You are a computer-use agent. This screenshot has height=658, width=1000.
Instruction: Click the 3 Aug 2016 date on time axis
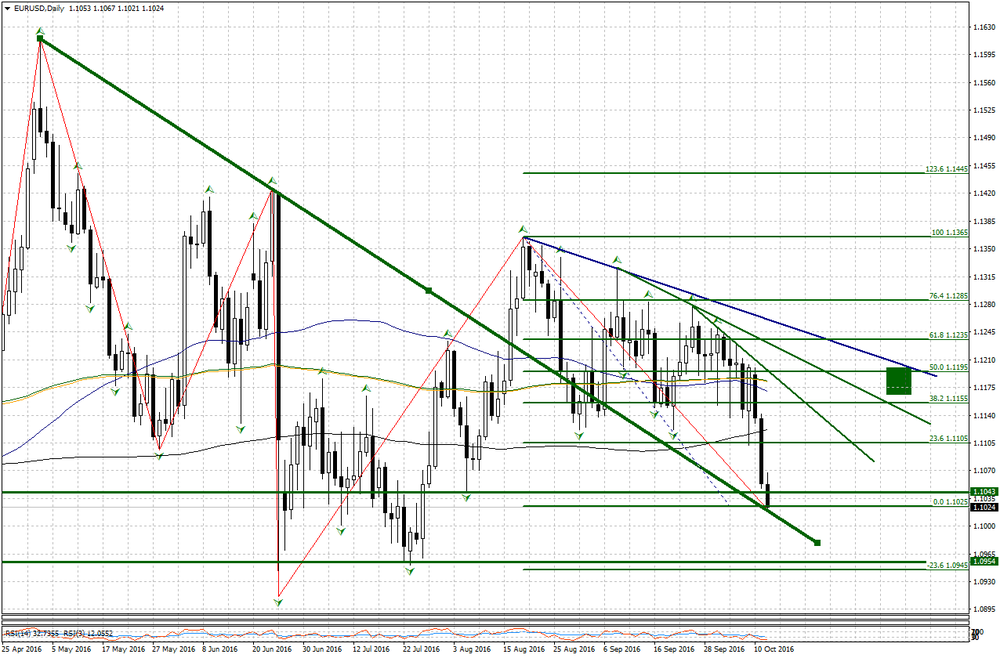click(x=472, y=649)
